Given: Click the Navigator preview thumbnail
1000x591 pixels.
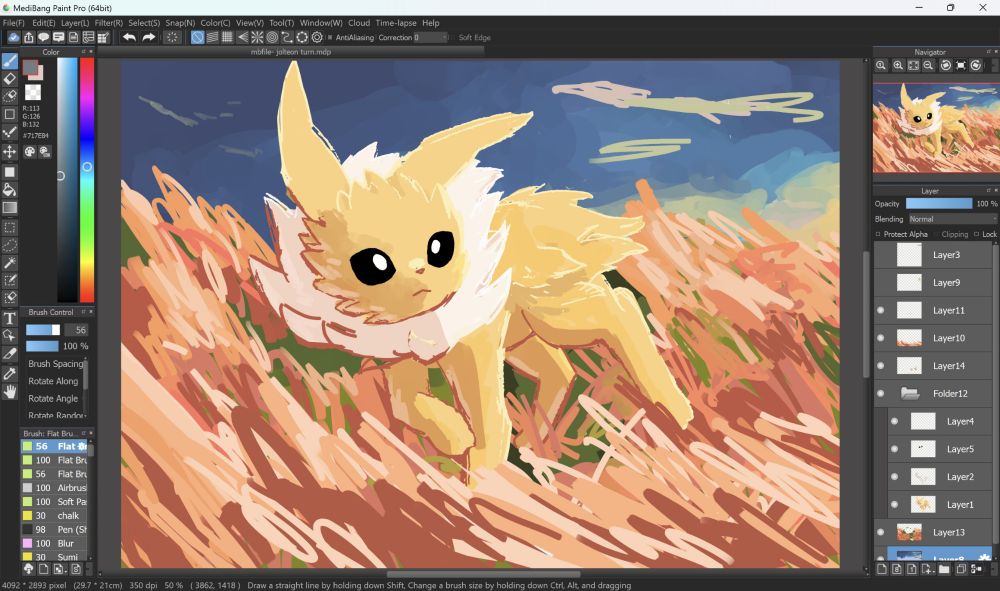Looking at the screenshot, I should (x=936, y=128).
